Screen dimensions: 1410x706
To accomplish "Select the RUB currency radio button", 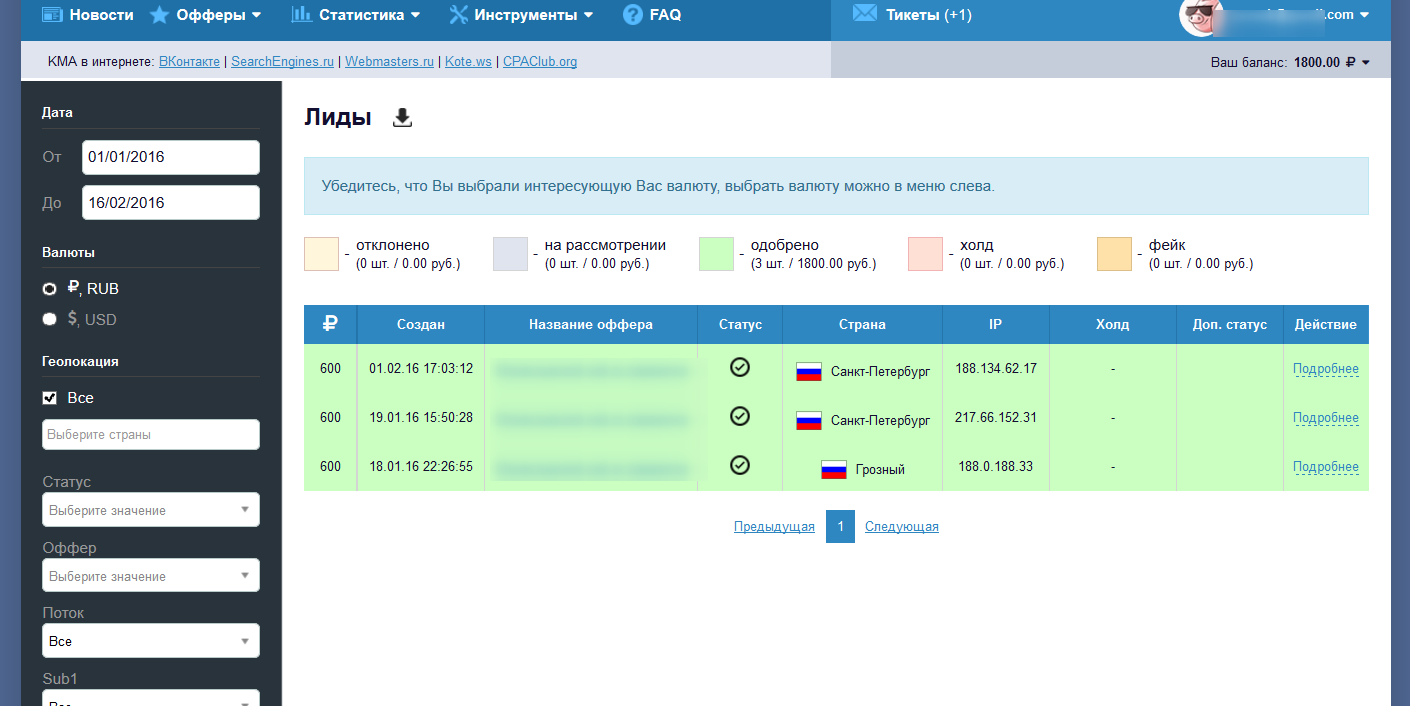I will point(49,289).
